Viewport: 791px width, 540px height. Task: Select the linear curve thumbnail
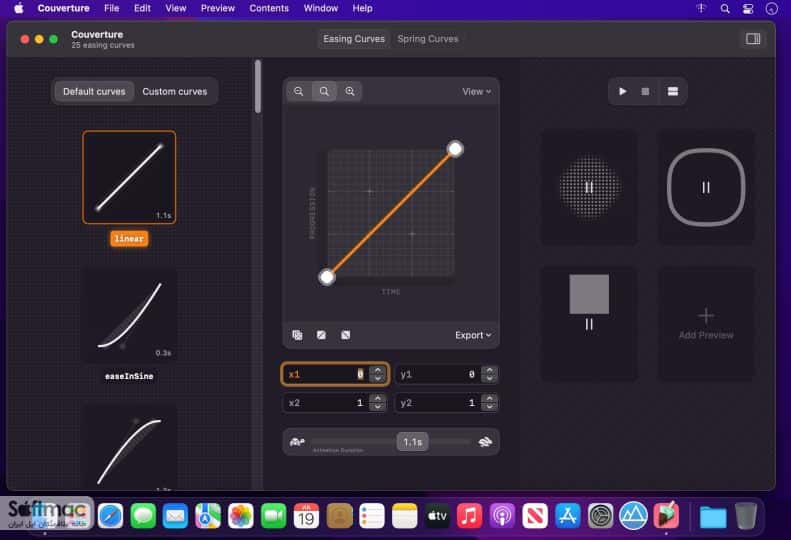pos(129,177)
